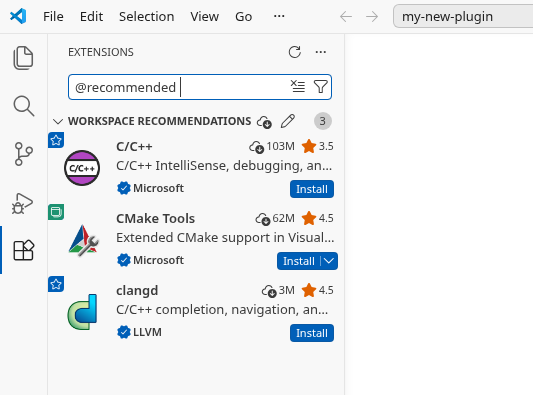Click the 'C/C++ IntelliSense, debugging' description
The width and height of the screenshot is (533, 395).
224,166
